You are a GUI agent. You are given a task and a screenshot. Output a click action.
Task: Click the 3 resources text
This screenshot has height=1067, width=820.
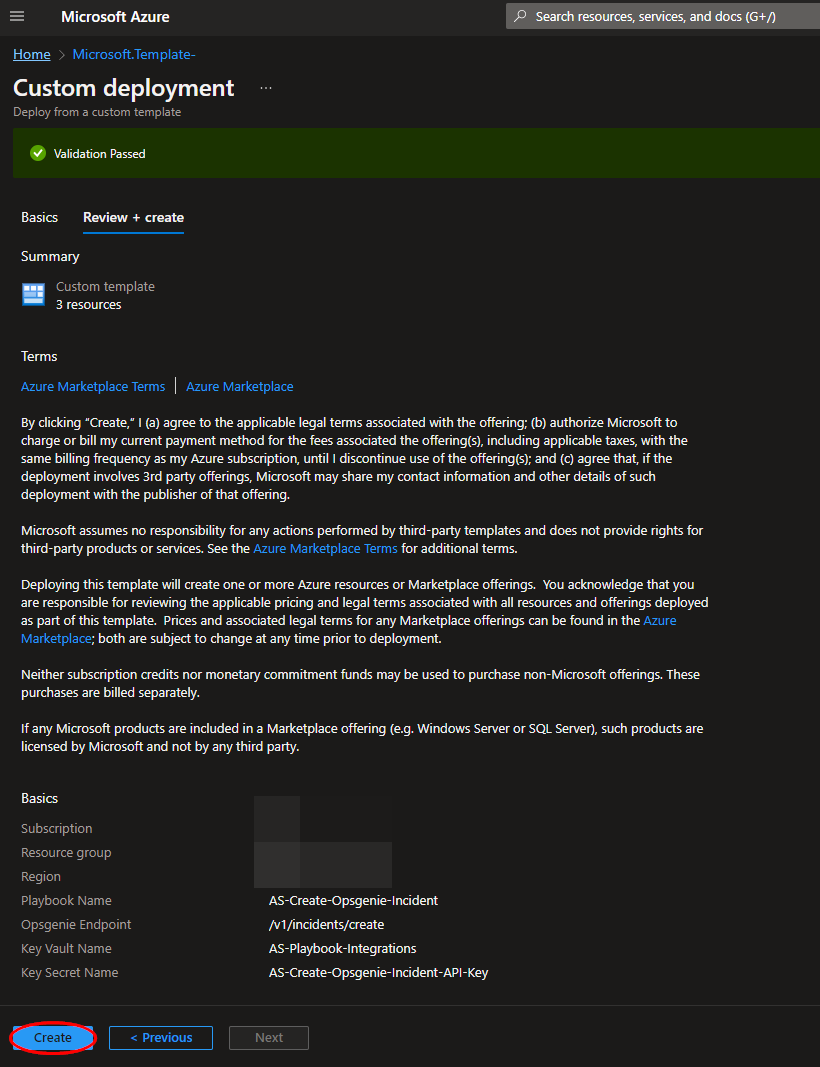(88, 305)
